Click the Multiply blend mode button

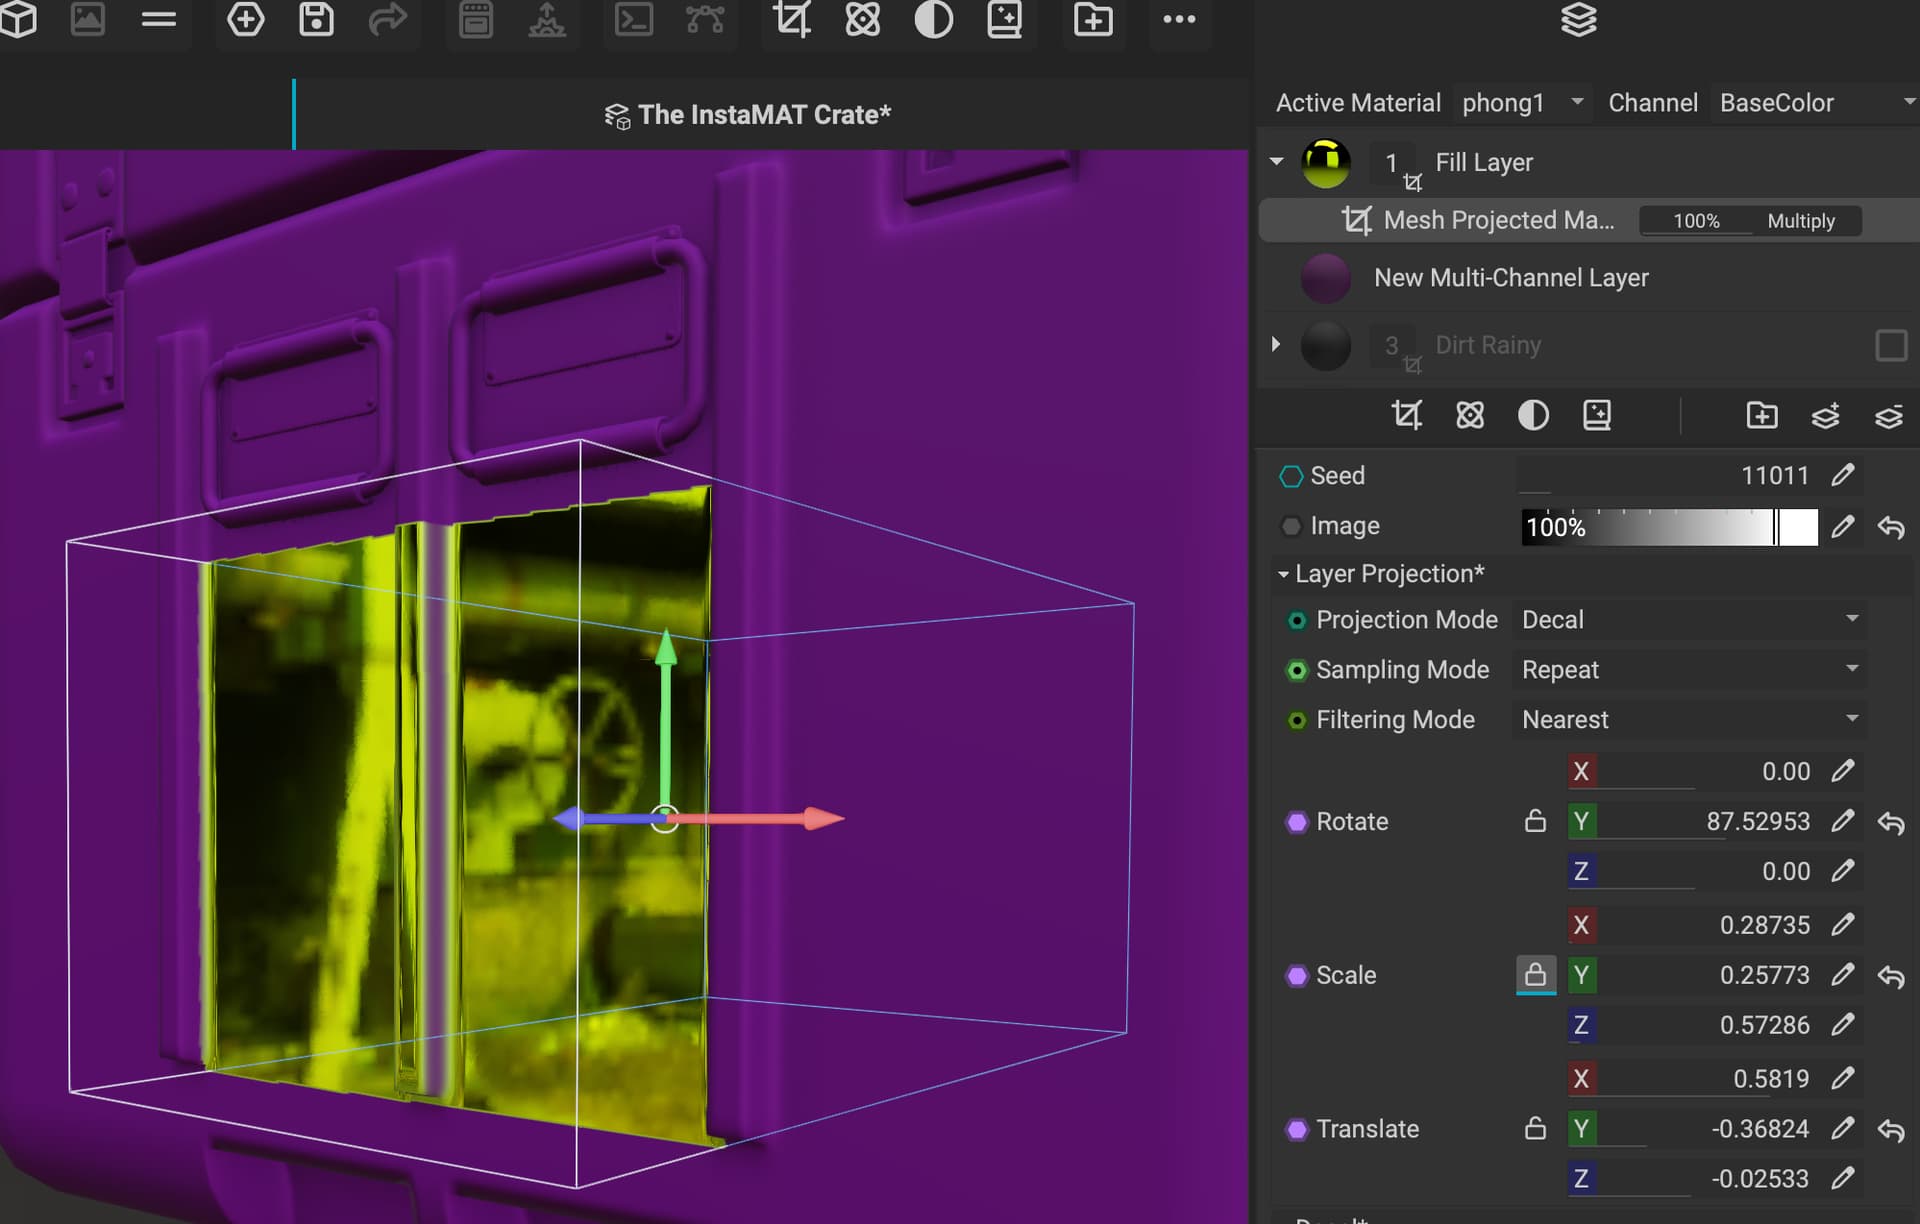(x=1800, y=221)
